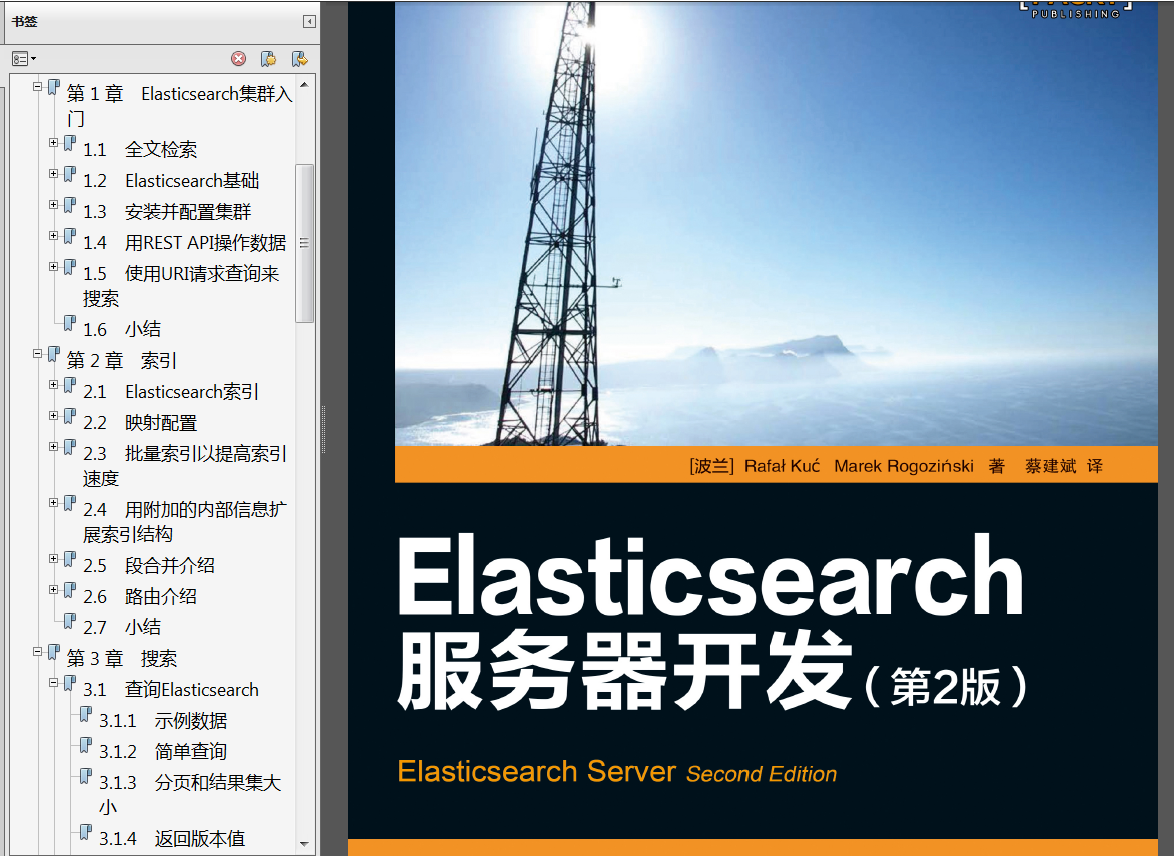Image resolution: width=1174 pixels, height=856 pixels.
Task: Click the bookmark icon beside 第 3 章 搜索
Action: point(54,652)
